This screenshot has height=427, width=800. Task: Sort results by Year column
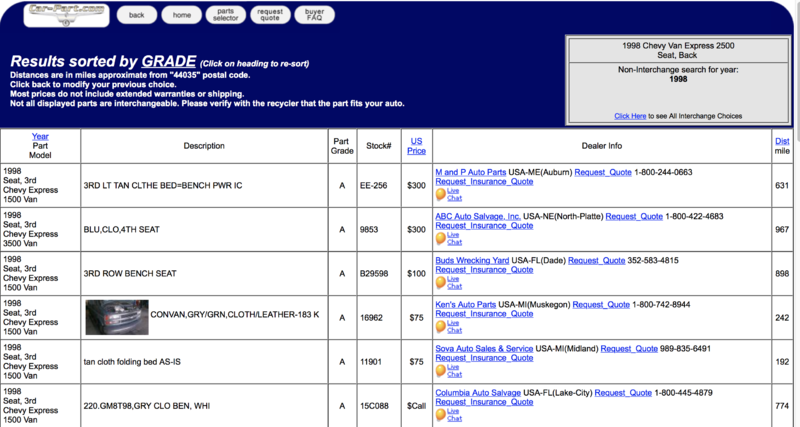point(40,136)
